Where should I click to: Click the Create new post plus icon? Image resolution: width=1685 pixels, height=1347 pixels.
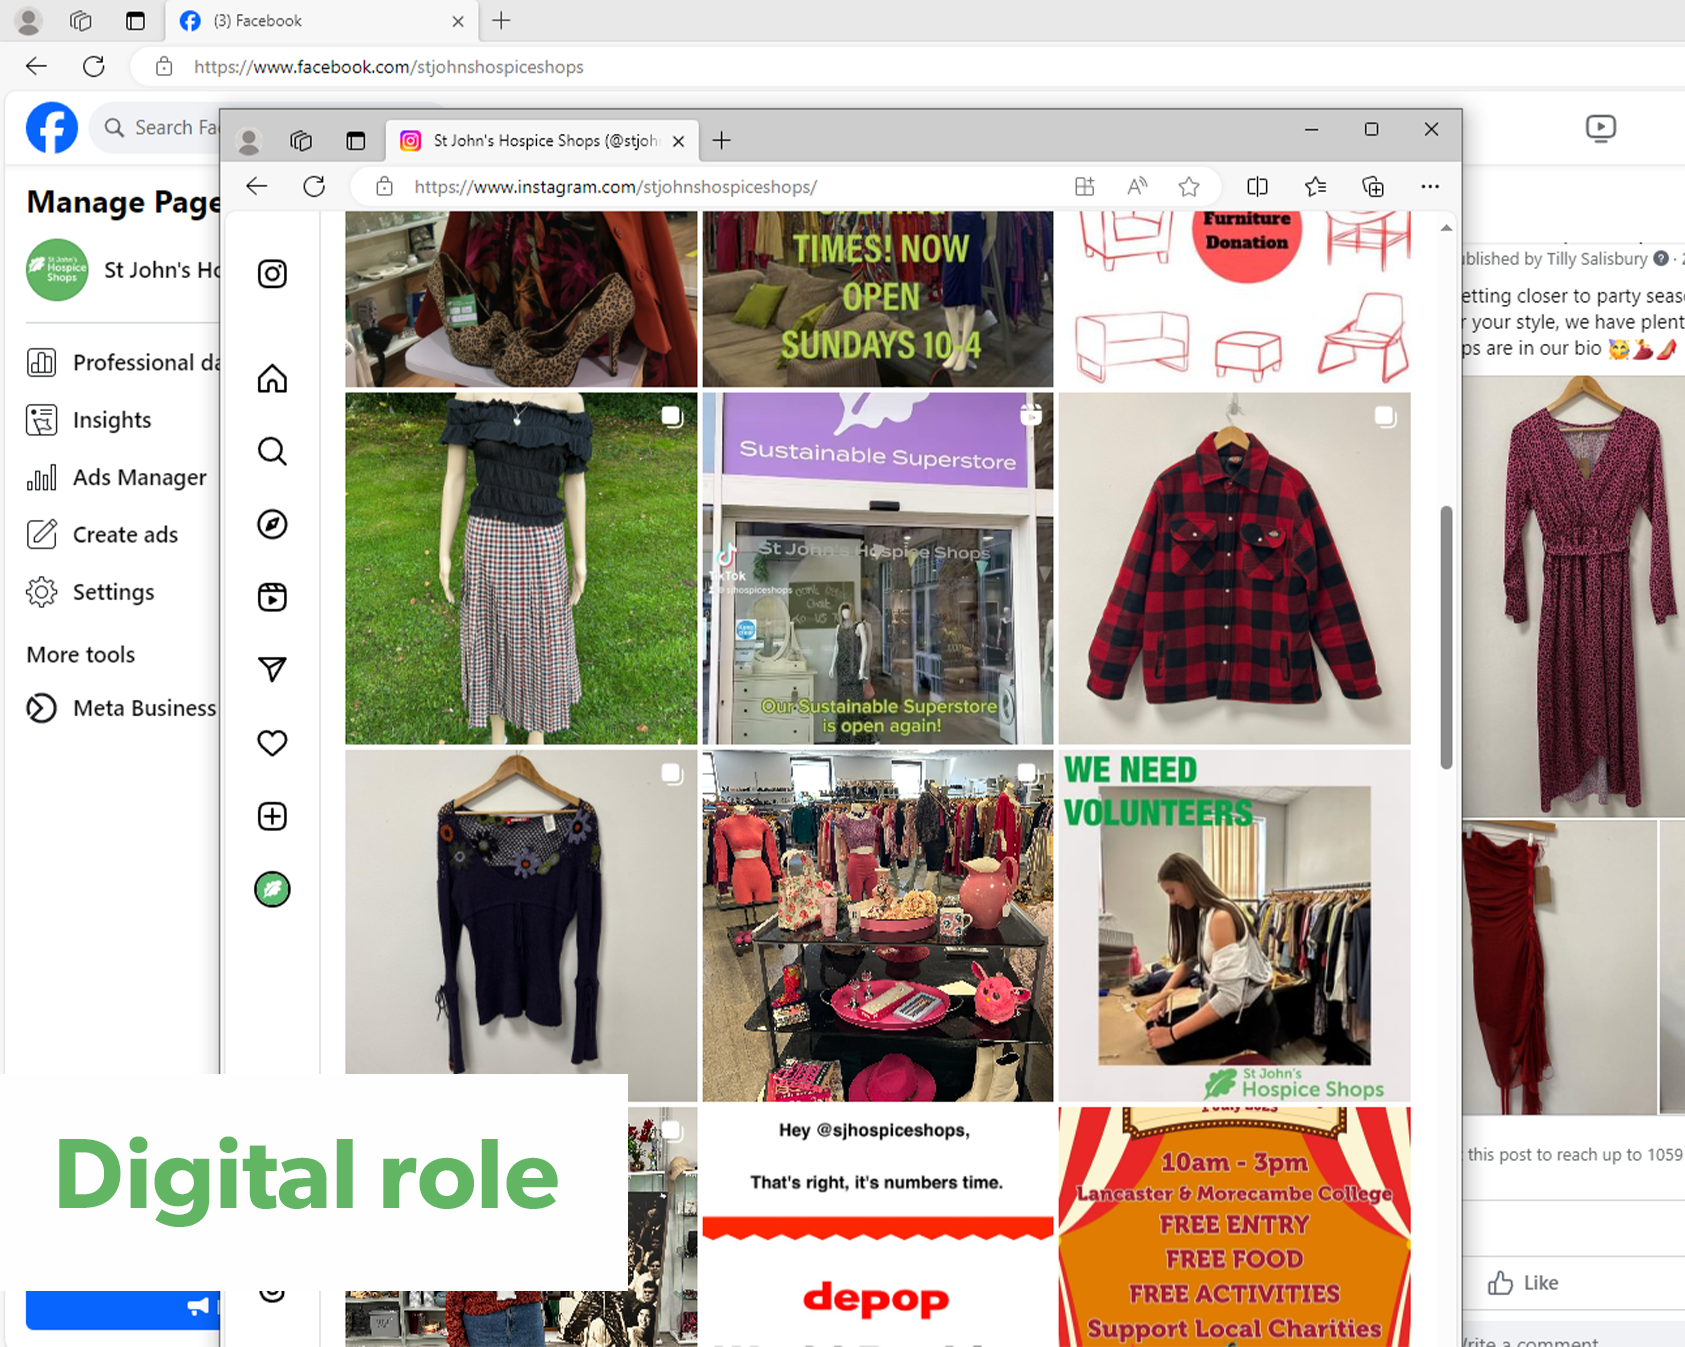pyautogui.click(x=272, y=816)
